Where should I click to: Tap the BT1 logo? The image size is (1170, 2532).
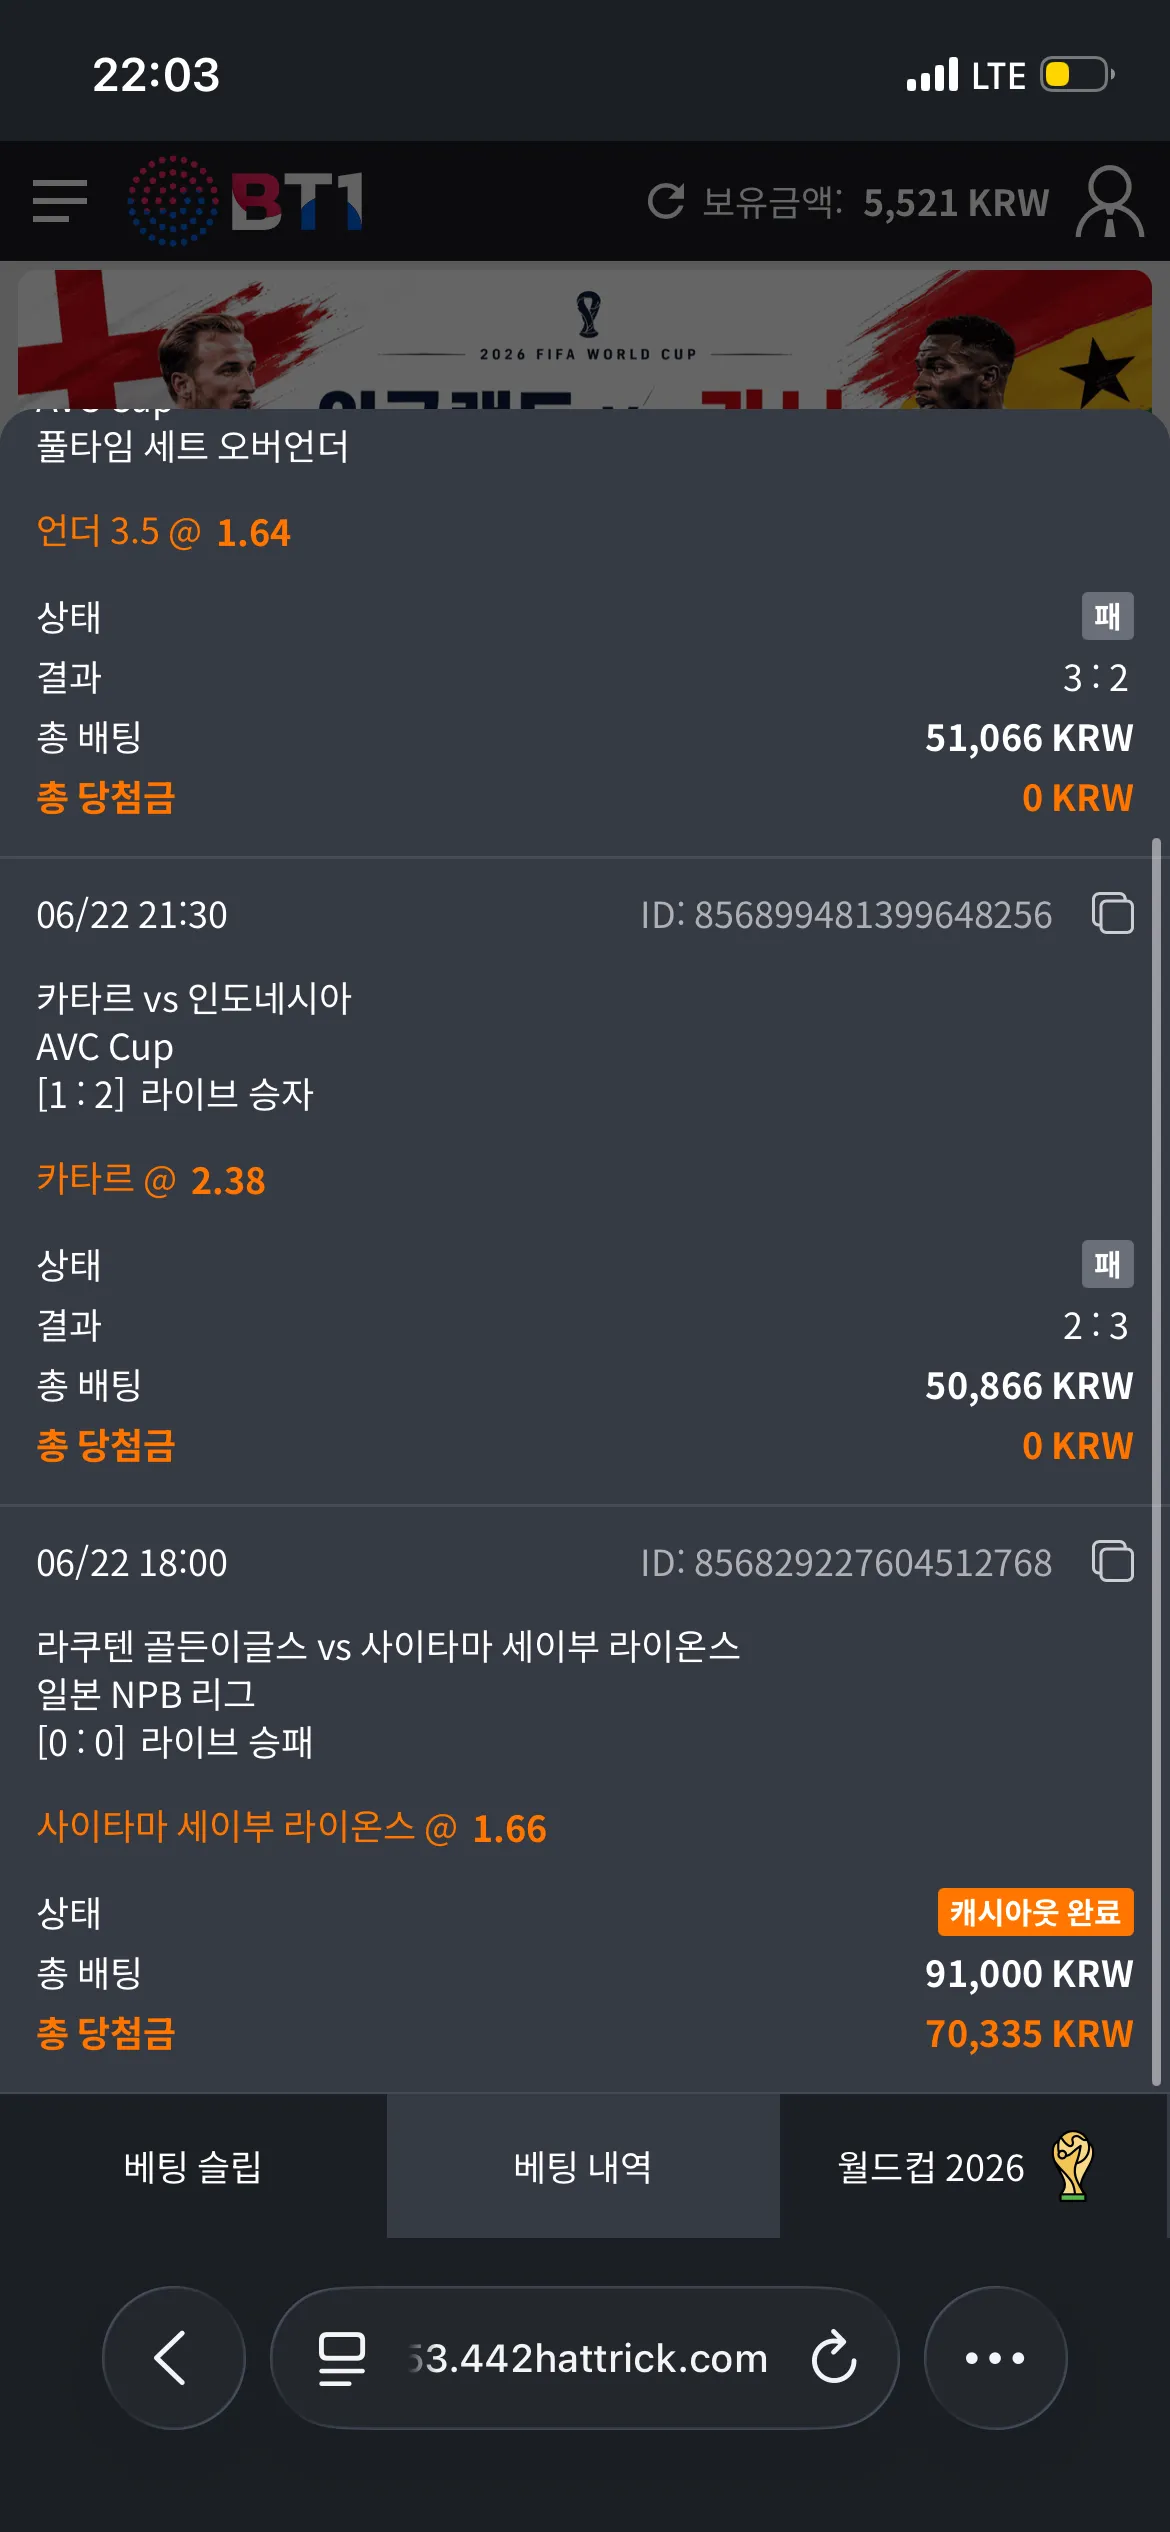[x=245, y=201]
